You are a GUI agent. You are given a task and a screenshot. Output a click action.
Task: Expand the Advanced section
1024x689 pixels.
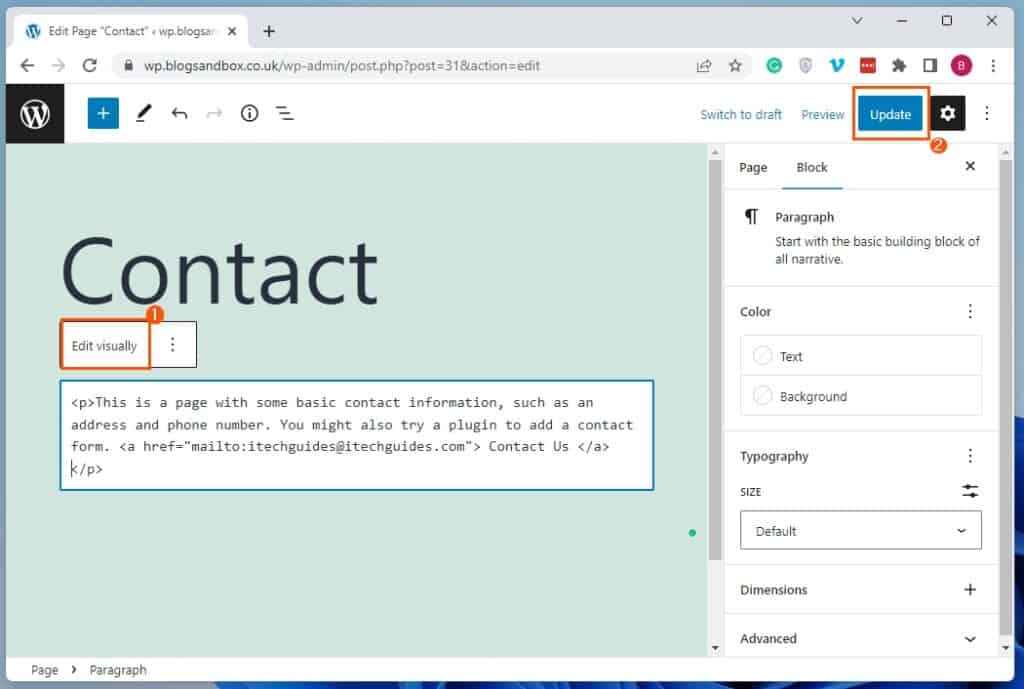tap(861, 638)
